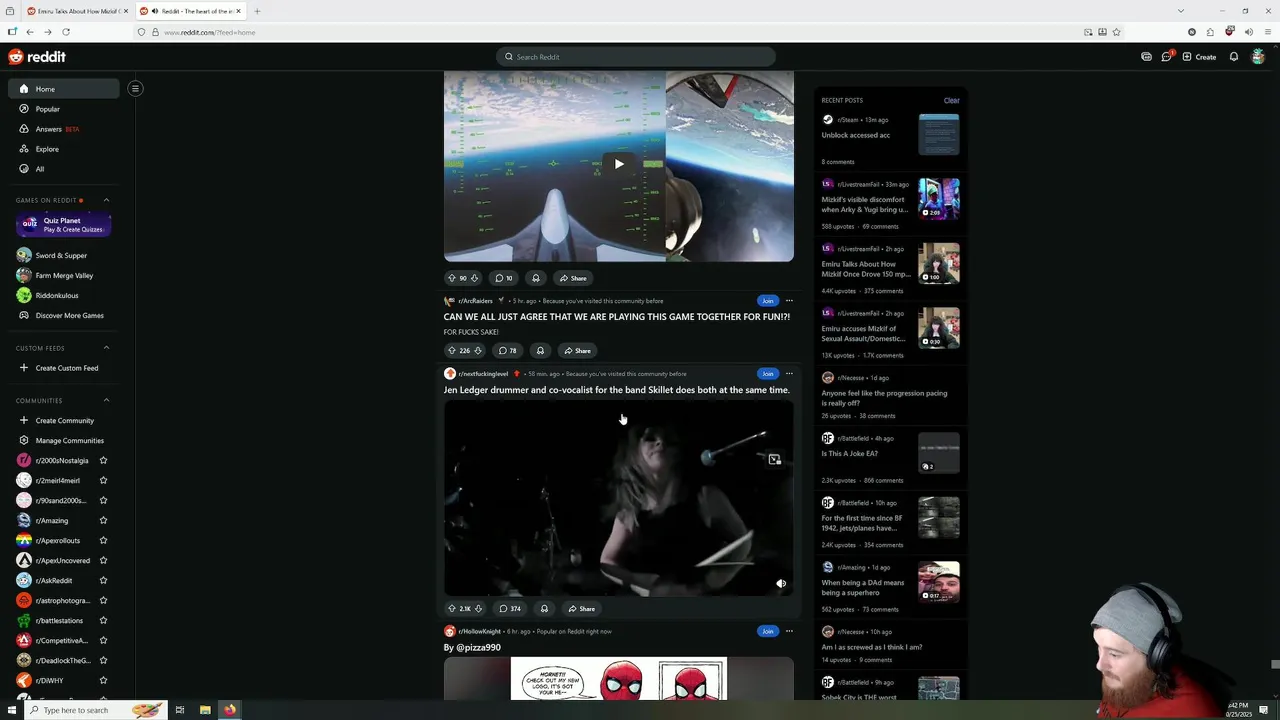This screenshot has height=720, width=1280.
Task: Open the Skillet video in picture-in-picture
Action: pos(774,460)
